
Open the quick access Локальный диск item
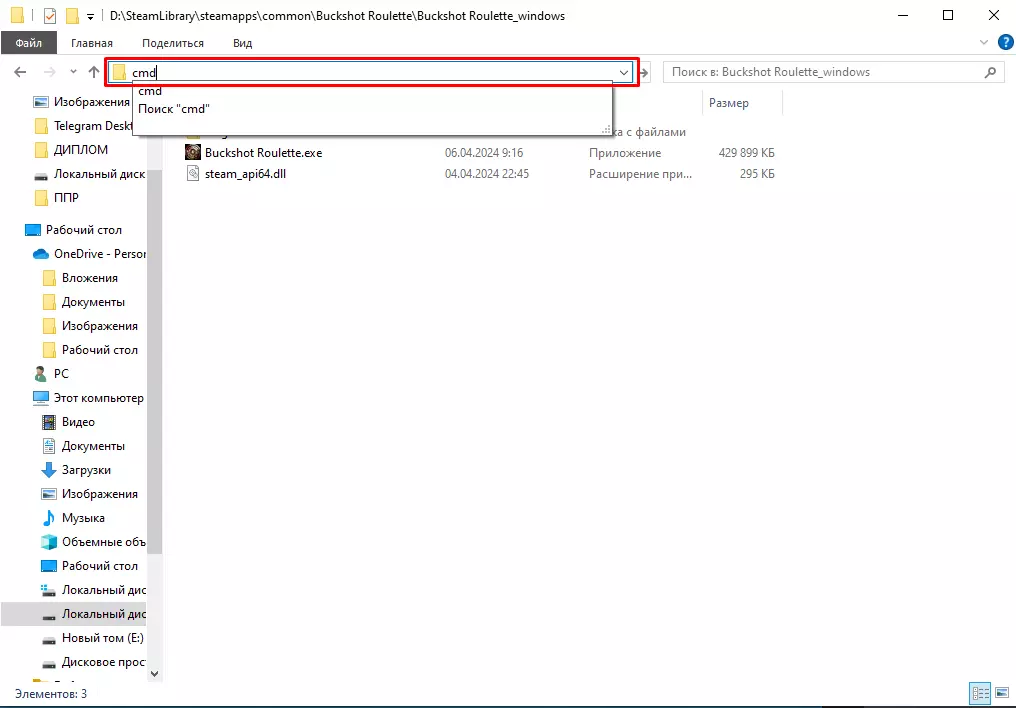click(99, 174)
